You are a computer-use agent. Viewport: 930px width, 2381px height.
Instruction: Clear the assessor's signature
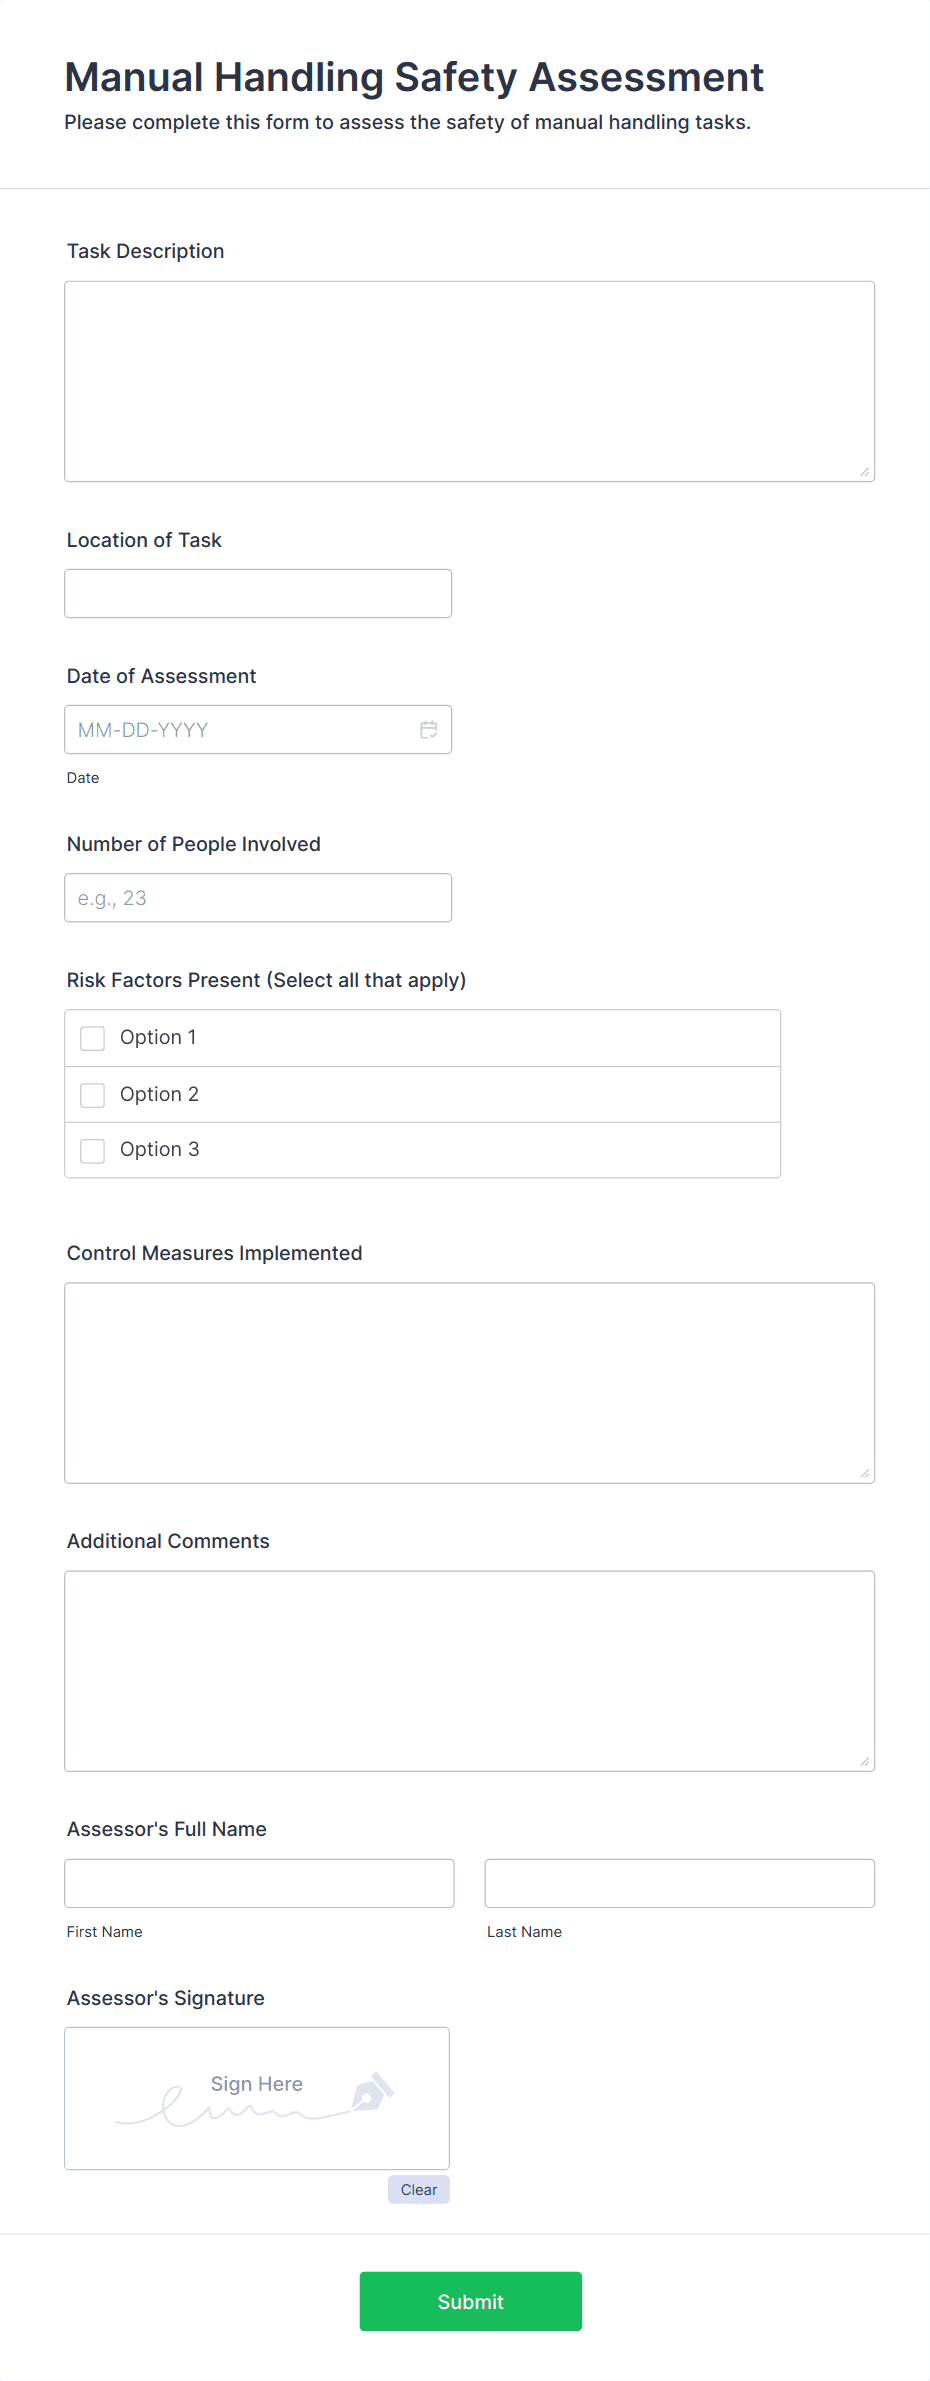coord(418,2189)
